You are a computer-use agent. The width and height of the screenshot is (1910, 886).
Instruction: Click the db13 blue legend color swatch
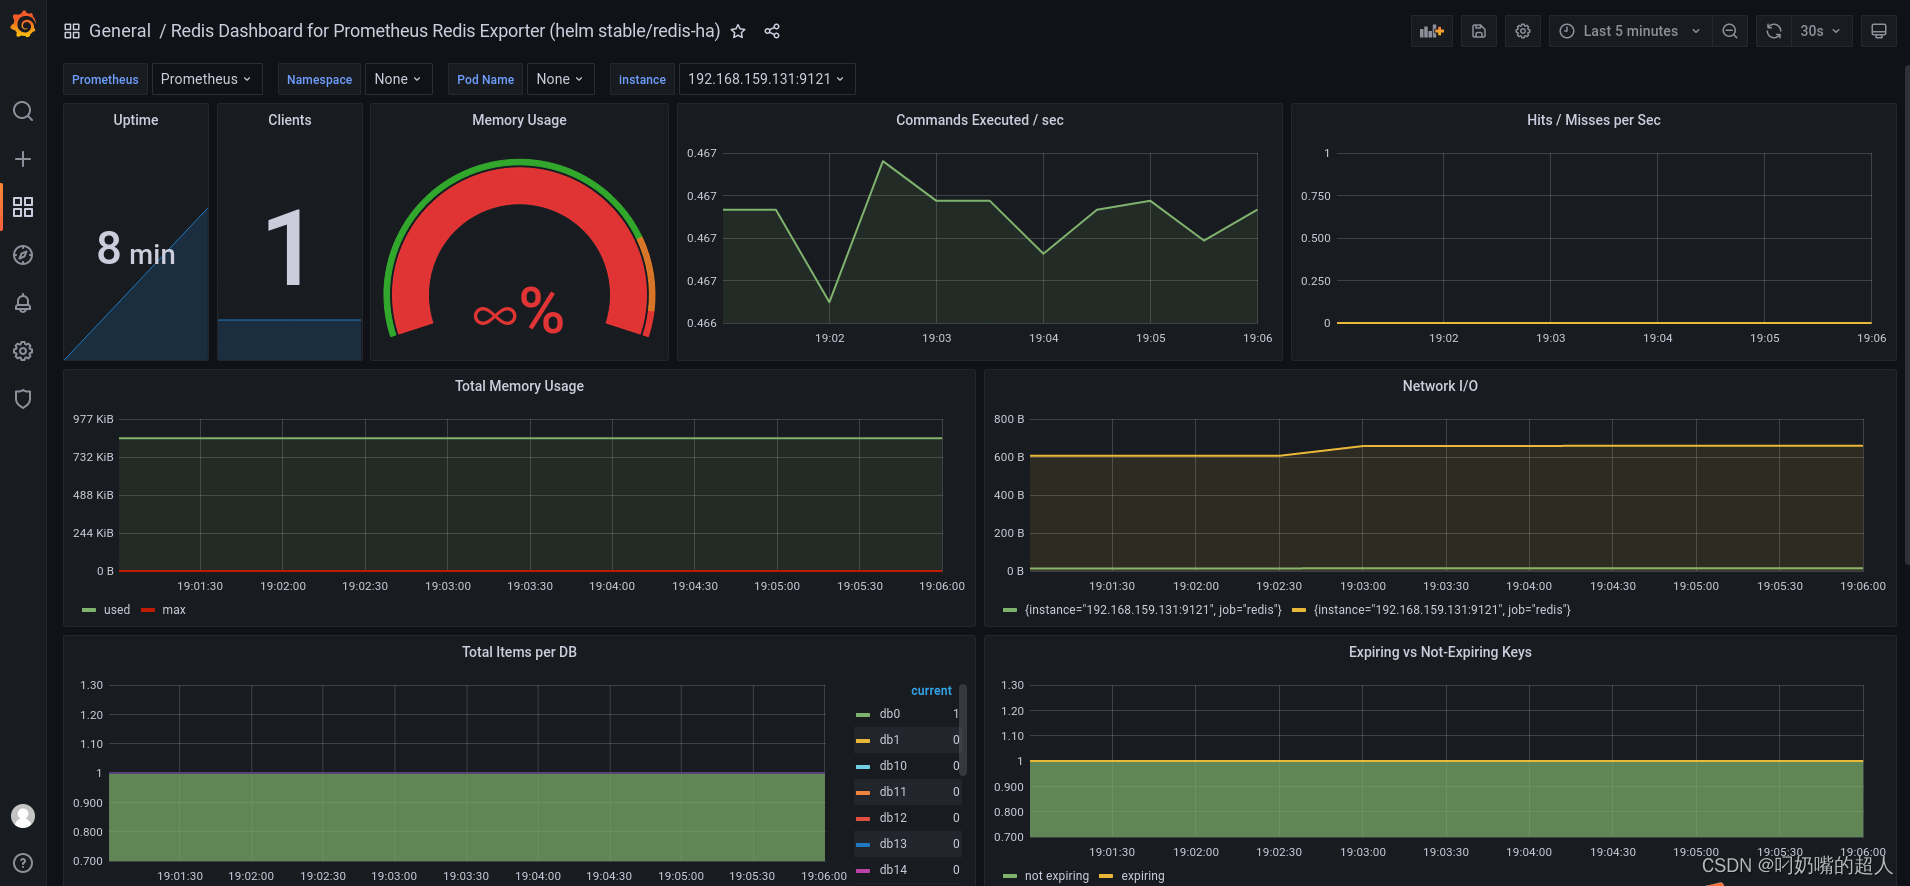[x=863, y=844]
